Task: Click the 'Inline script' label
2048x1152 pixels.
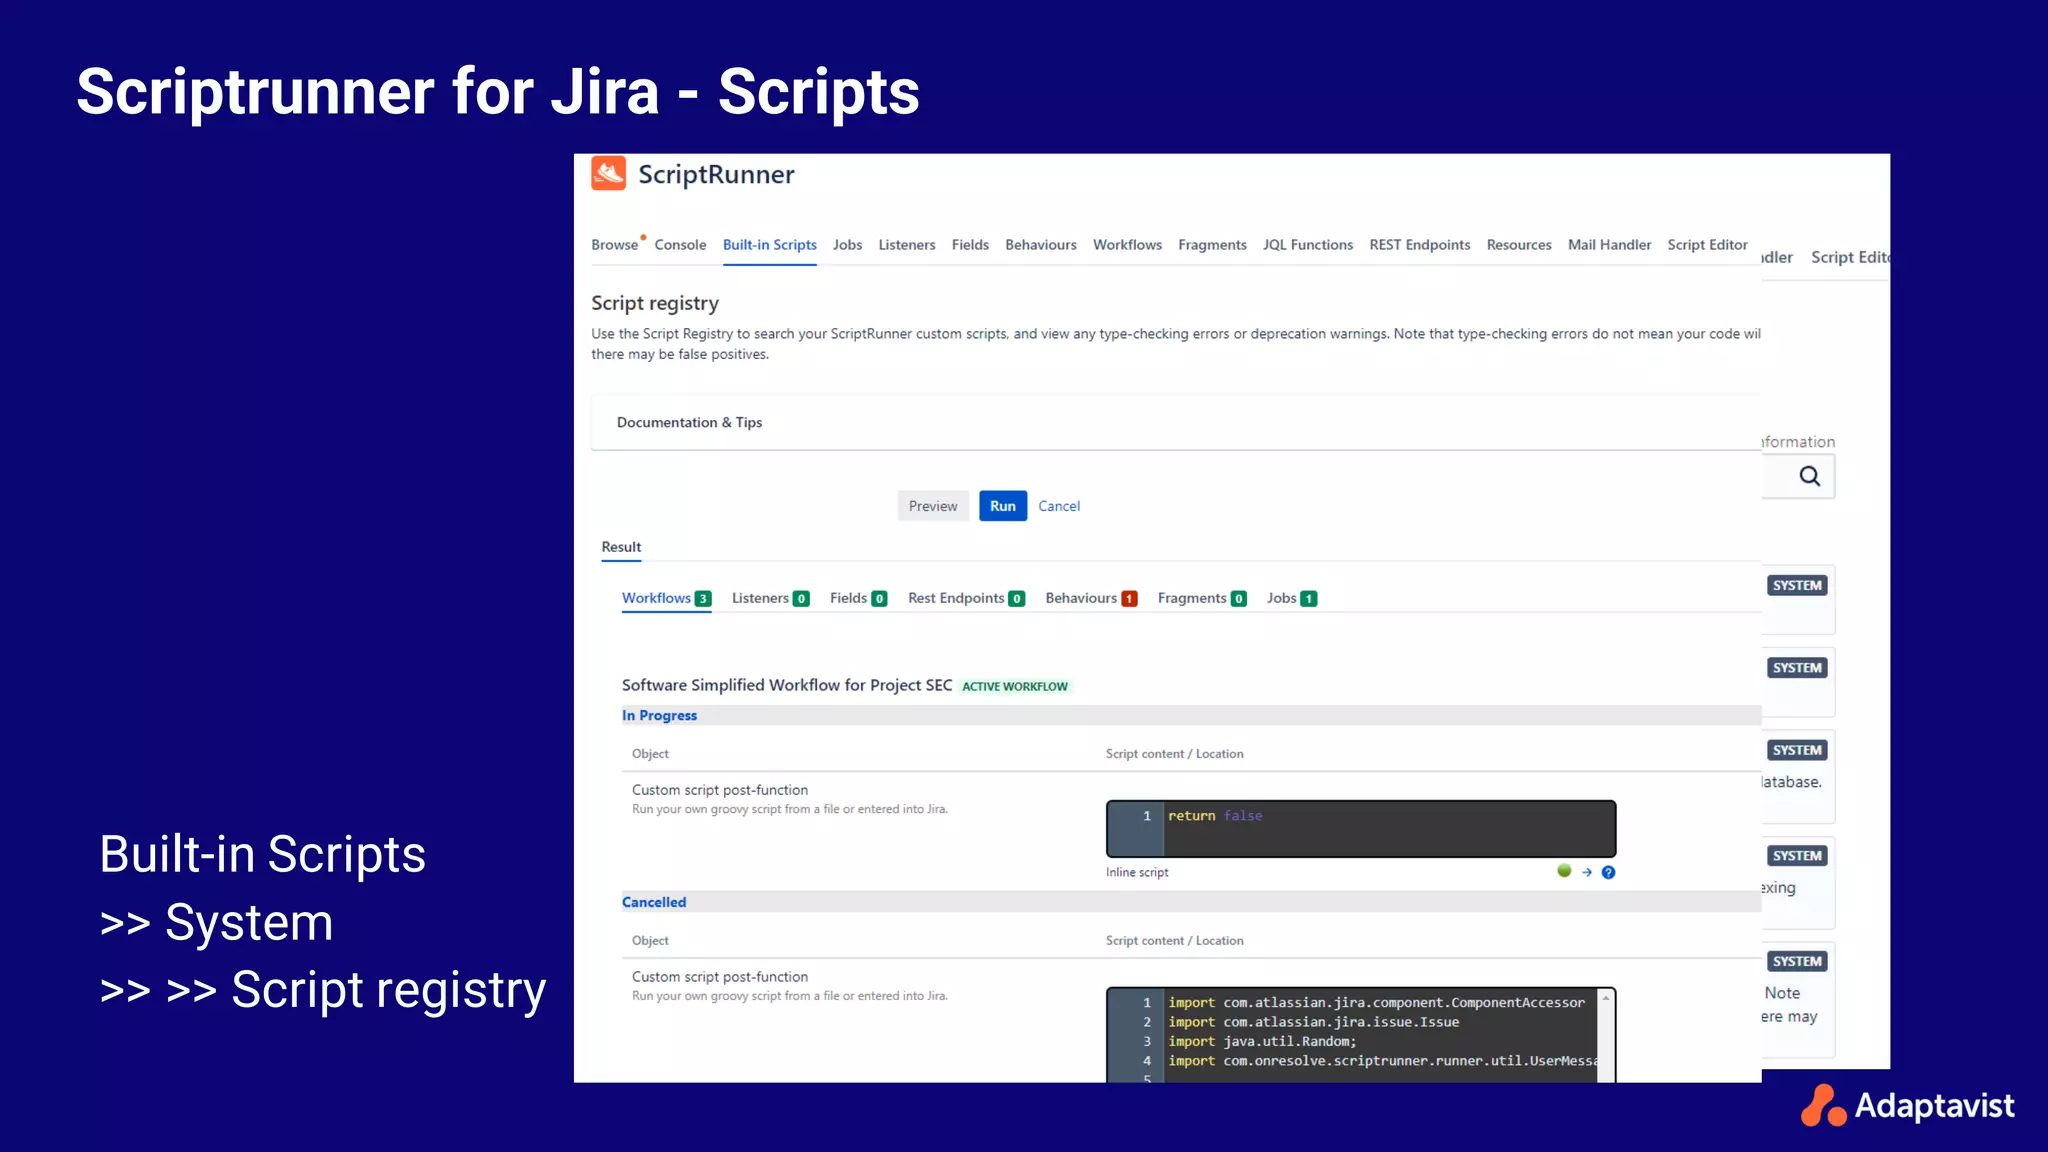Action: 1137,872
